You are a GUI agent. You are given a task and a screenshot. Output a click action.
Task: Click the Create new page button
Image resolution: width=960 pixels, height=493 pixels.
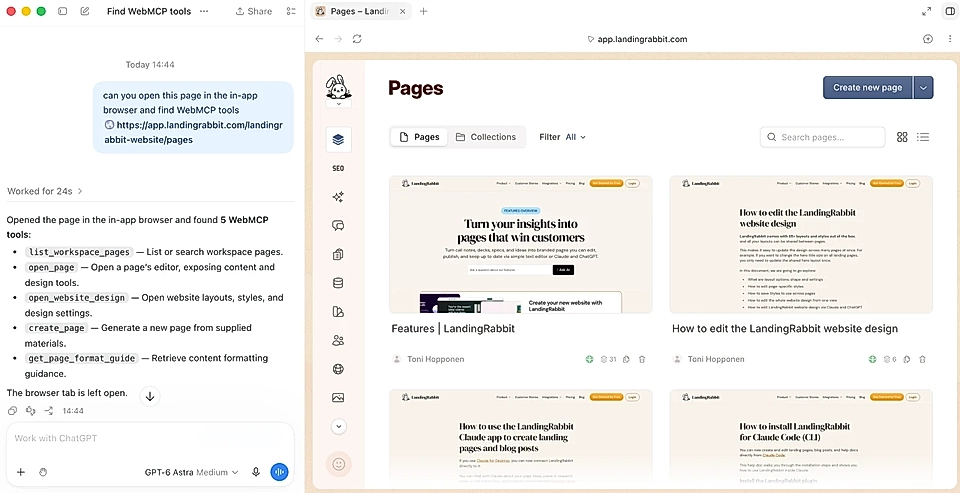[868, 88]
